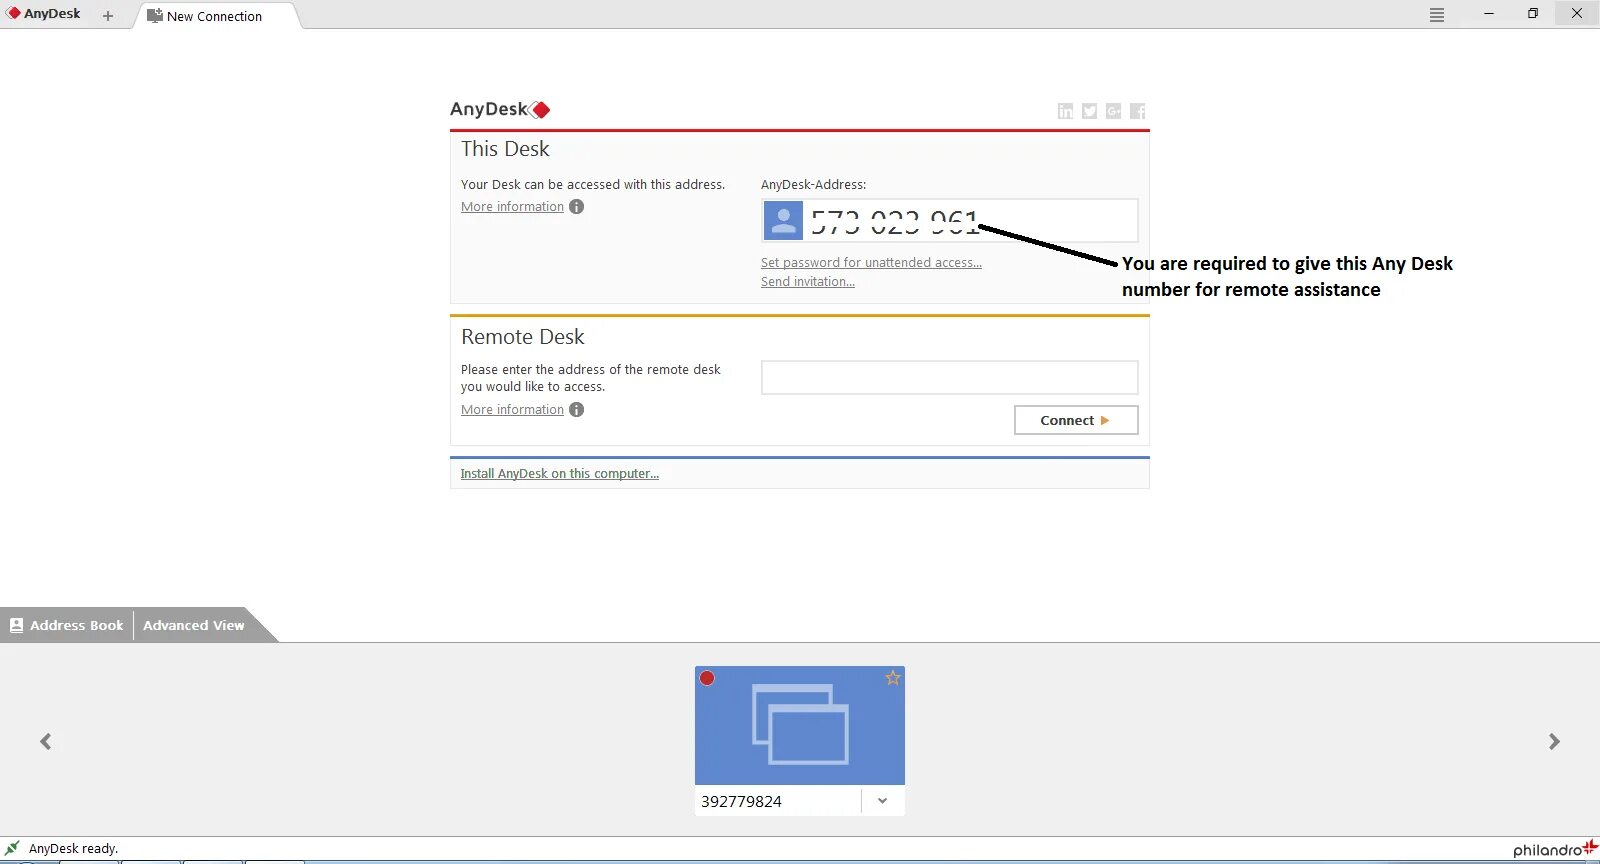
Task: Open AnyDesk Twitter icon
Action: 1089,111
